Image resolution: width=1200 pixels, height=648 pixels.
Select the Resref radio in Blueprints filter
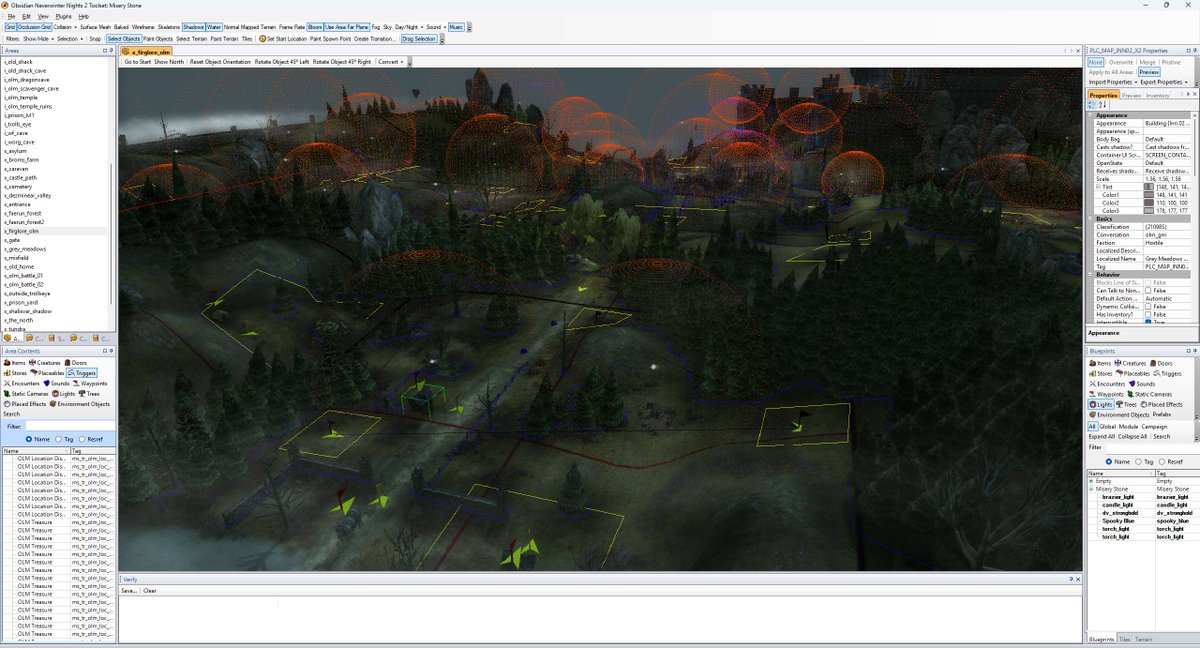(1171, 462)
